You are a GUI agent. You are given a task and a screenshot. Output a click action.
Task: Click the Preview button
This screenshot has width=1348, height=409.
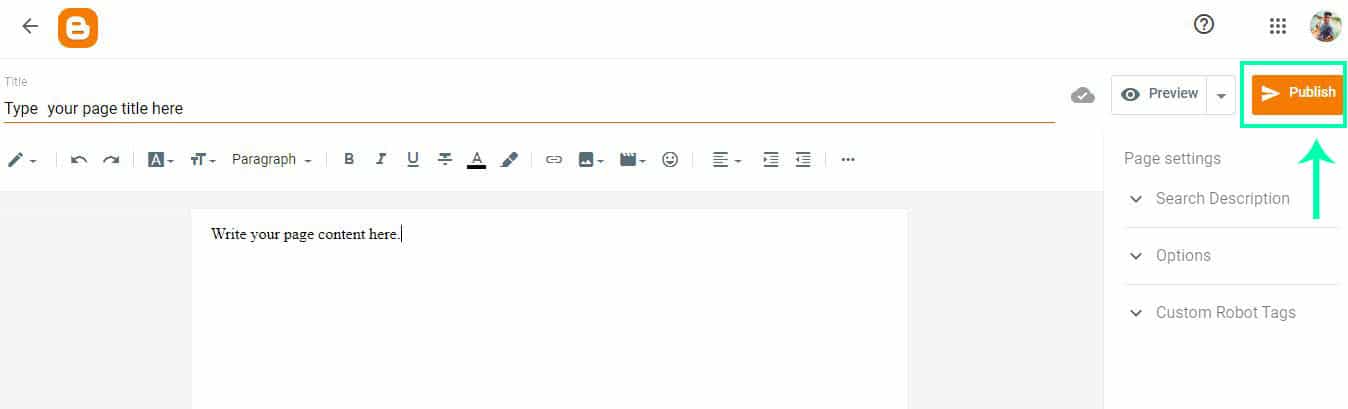[1159, 94]
